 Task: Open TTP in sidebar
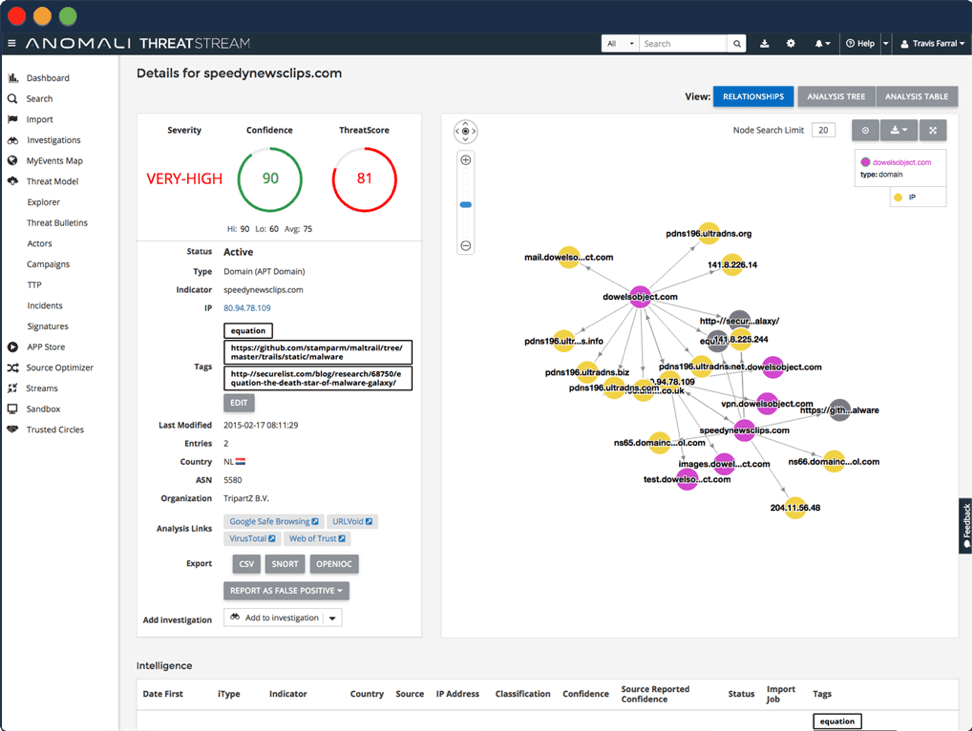coord(34,285)
